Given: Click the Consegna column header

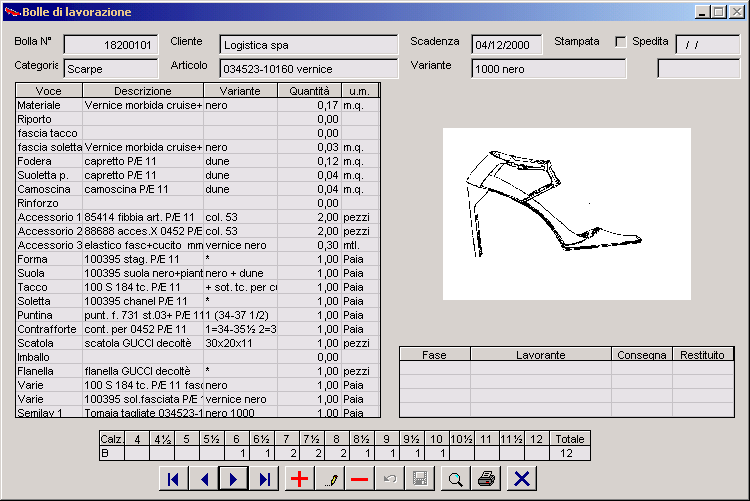Looking at the screenshot, I should coord(641,355).
